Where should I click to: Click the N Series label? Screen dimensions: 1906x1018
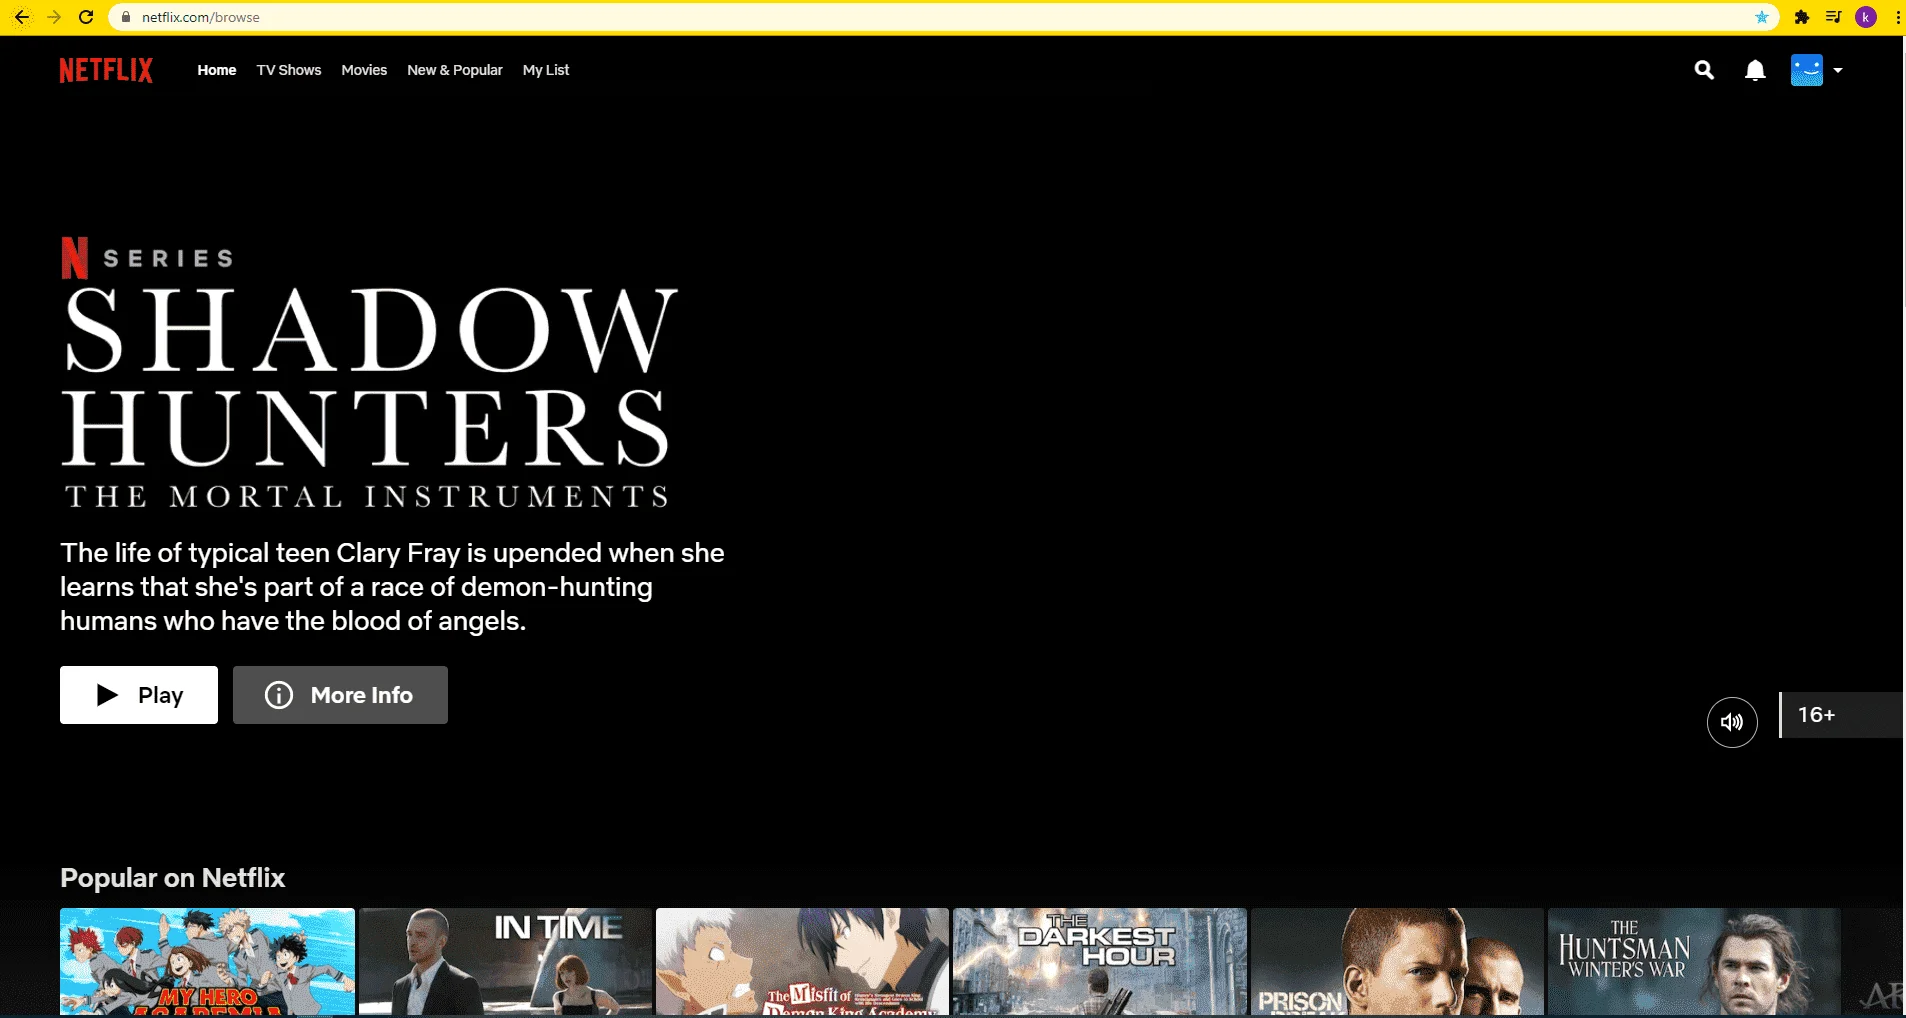(147, 258)
